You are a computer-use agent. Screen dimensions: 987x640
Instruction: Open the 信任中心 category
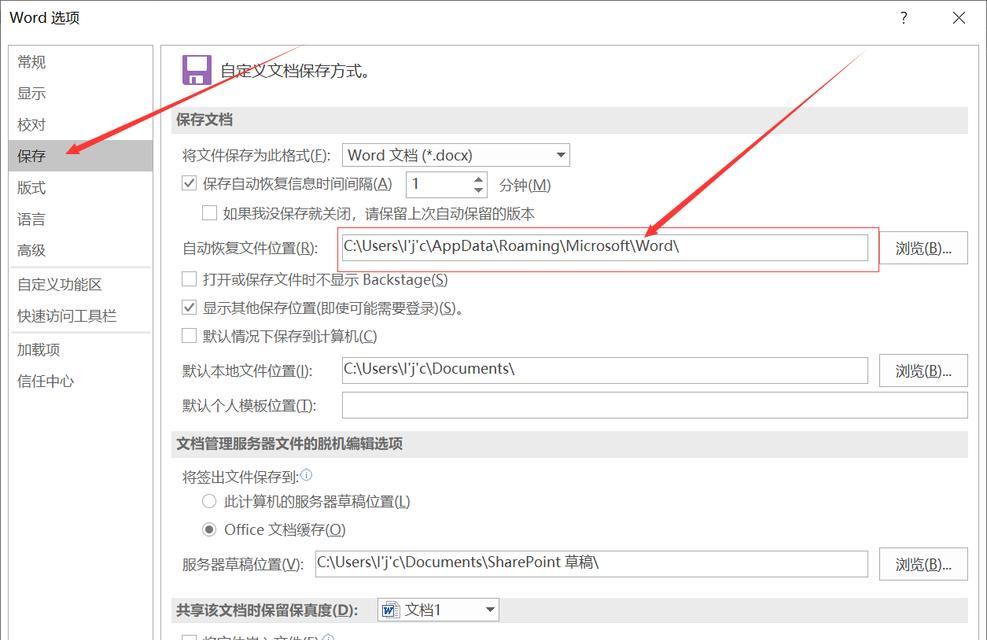coord(45,381)
